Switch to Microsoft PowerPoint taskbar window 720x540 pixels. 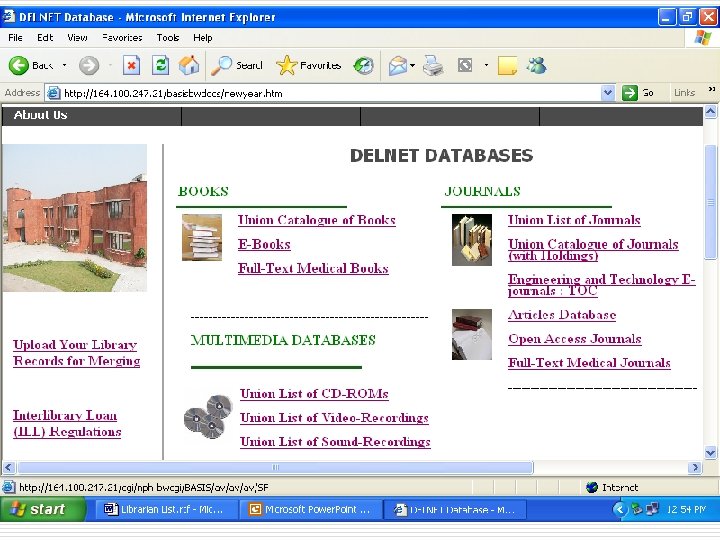click(312, 509)
